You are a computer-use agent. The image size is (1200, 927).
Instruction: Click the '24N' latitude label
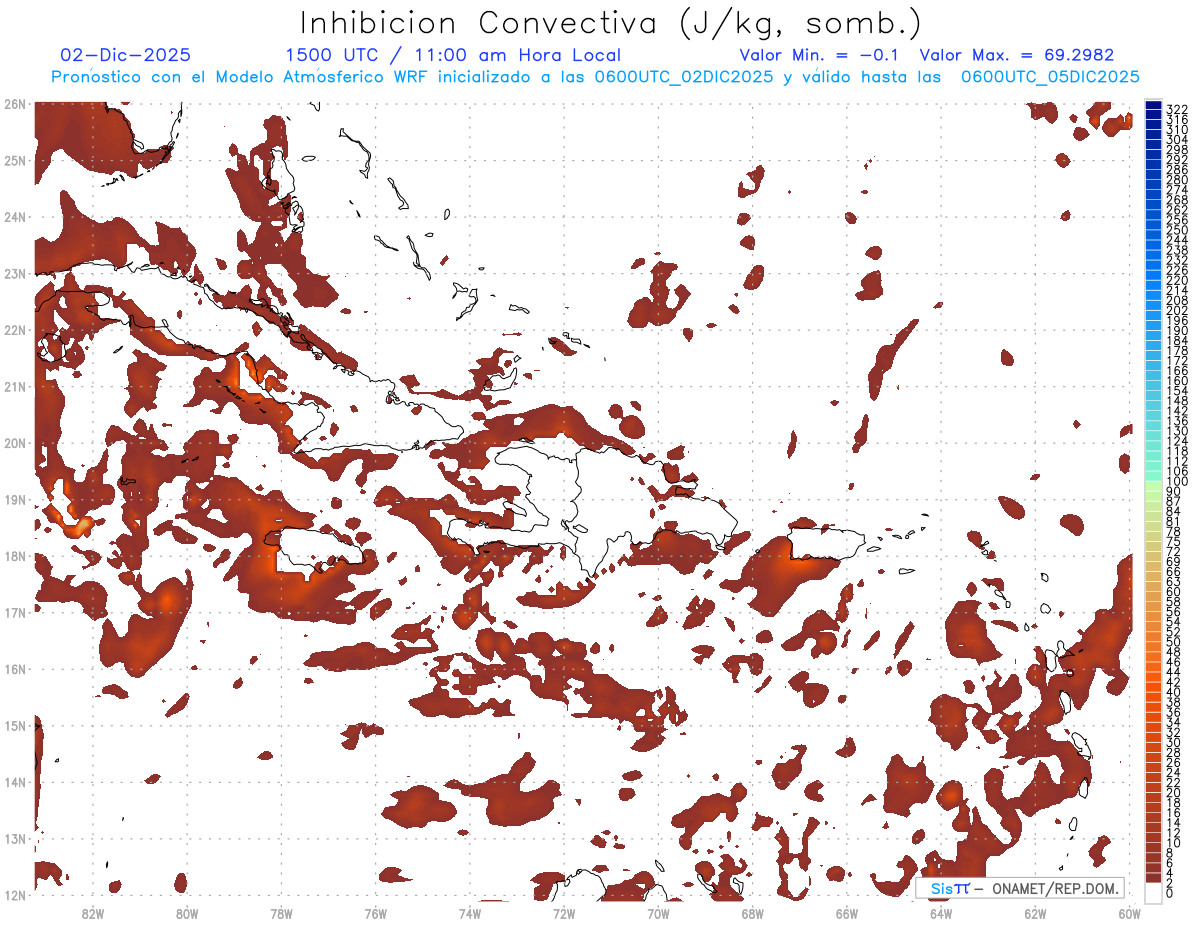14,217
